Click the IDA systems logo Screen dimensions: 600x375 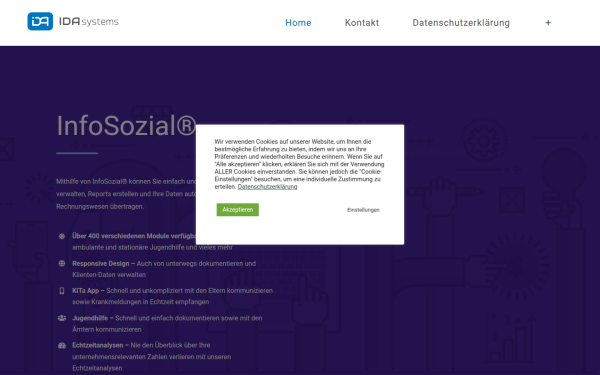click(73, 21)
